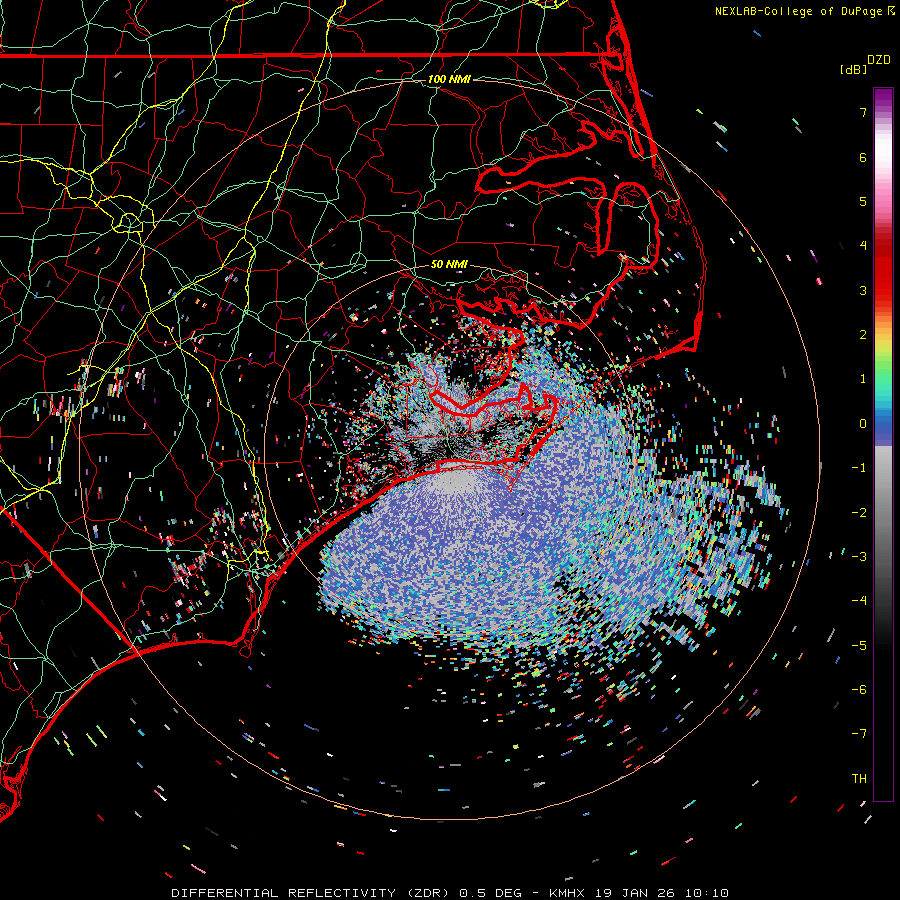Click the 6 value on the color scale
Viewport: 900px width, 900px height.
tap(863, 157)
